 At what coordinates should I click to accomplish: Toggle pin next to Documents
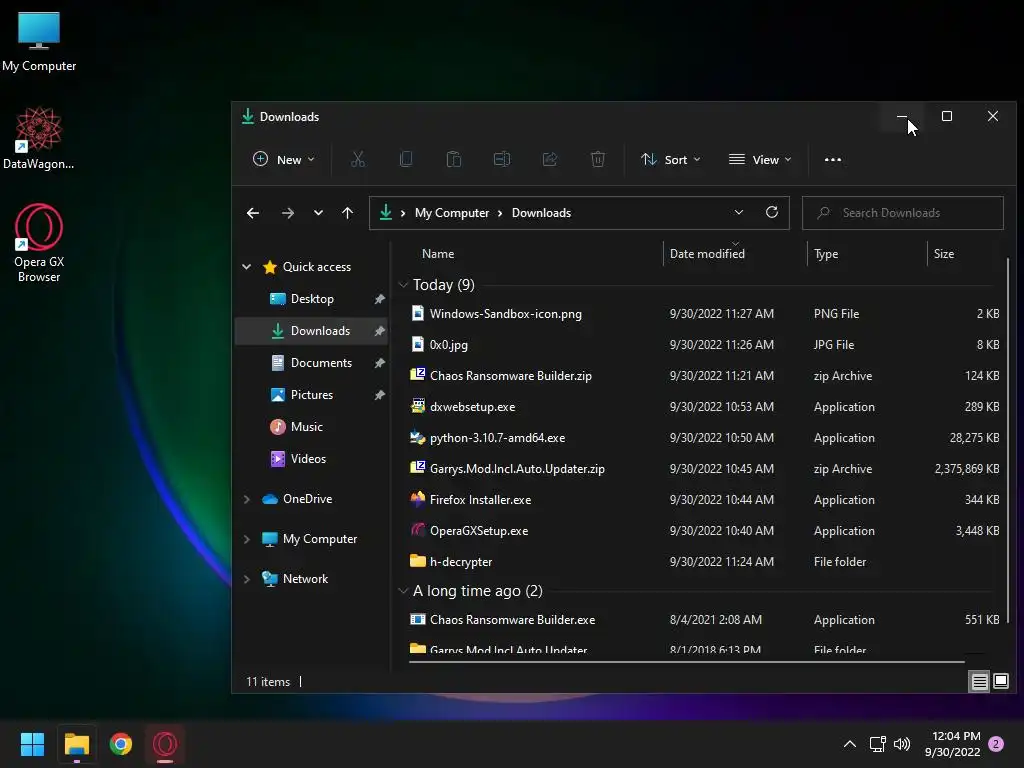click(379, 363)
